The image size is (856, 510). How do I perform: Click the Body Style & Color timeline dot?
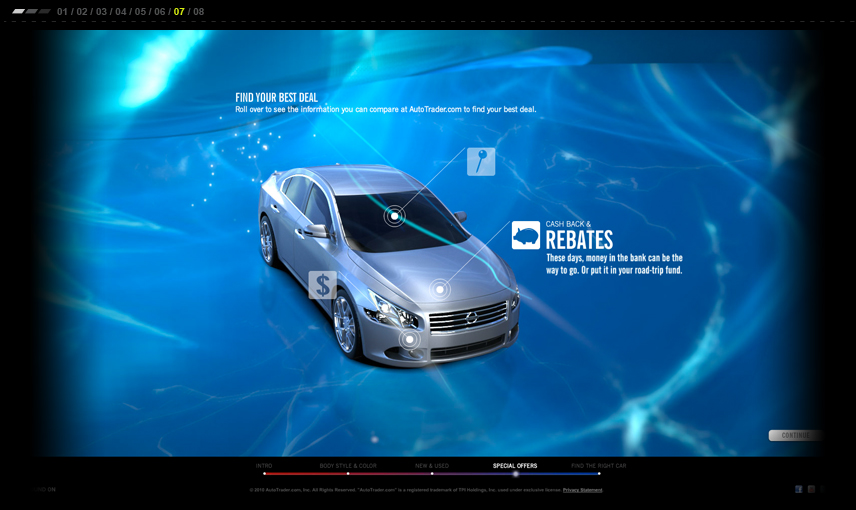point(348,474)
